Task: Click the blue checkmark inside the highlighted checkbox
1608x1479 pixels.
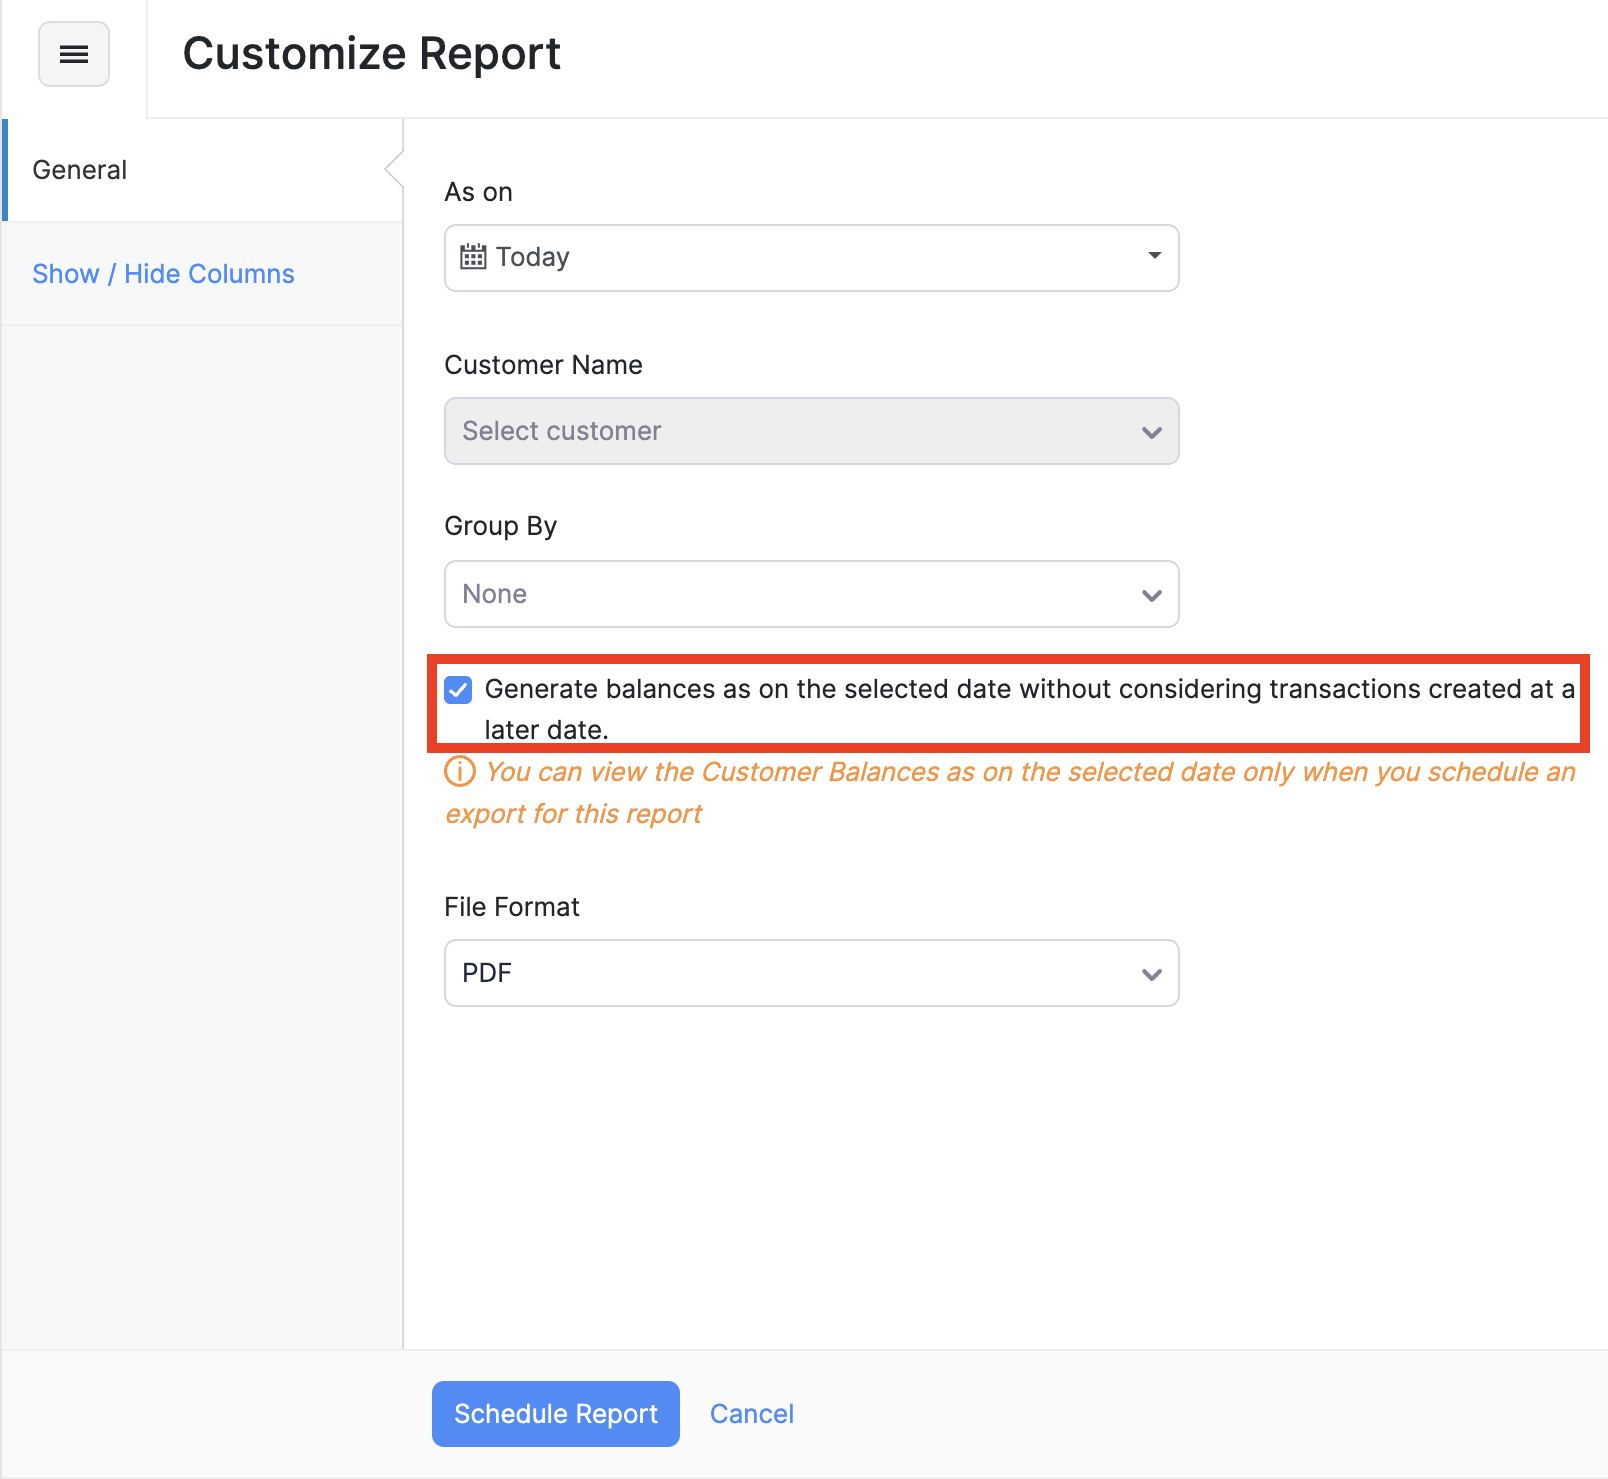Action: tap(458, 689)
